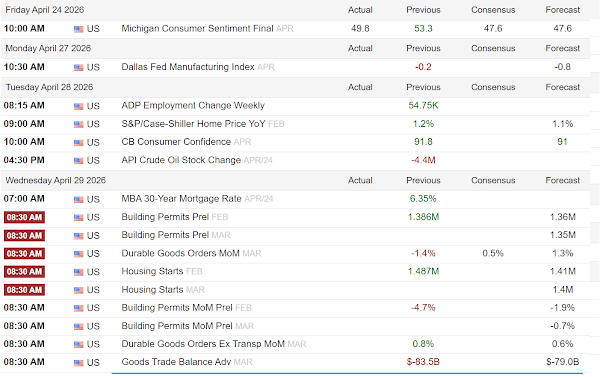600x377 pixels.
Task: Click the flag icon next to ADP Employment Change
Action: [78, 106]
